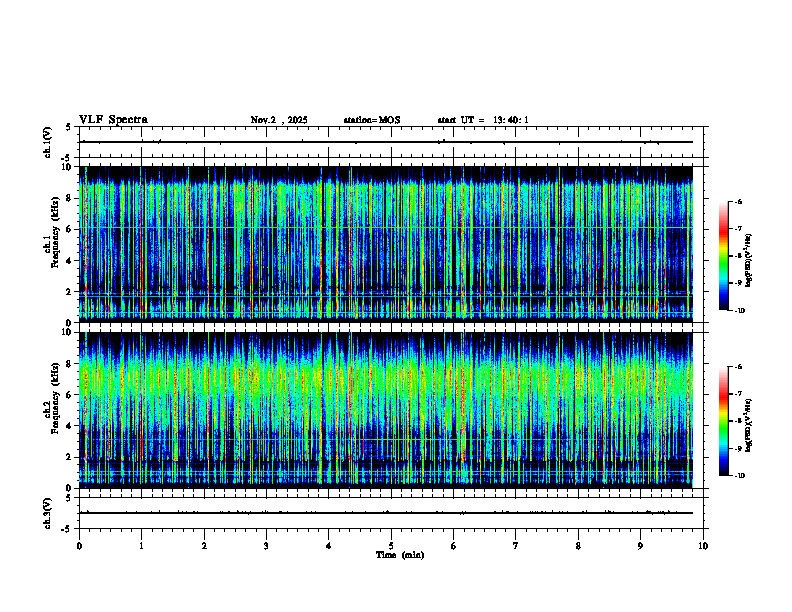
Task: Click the "5" minute tick on time axis
Action: coord(391,546)
